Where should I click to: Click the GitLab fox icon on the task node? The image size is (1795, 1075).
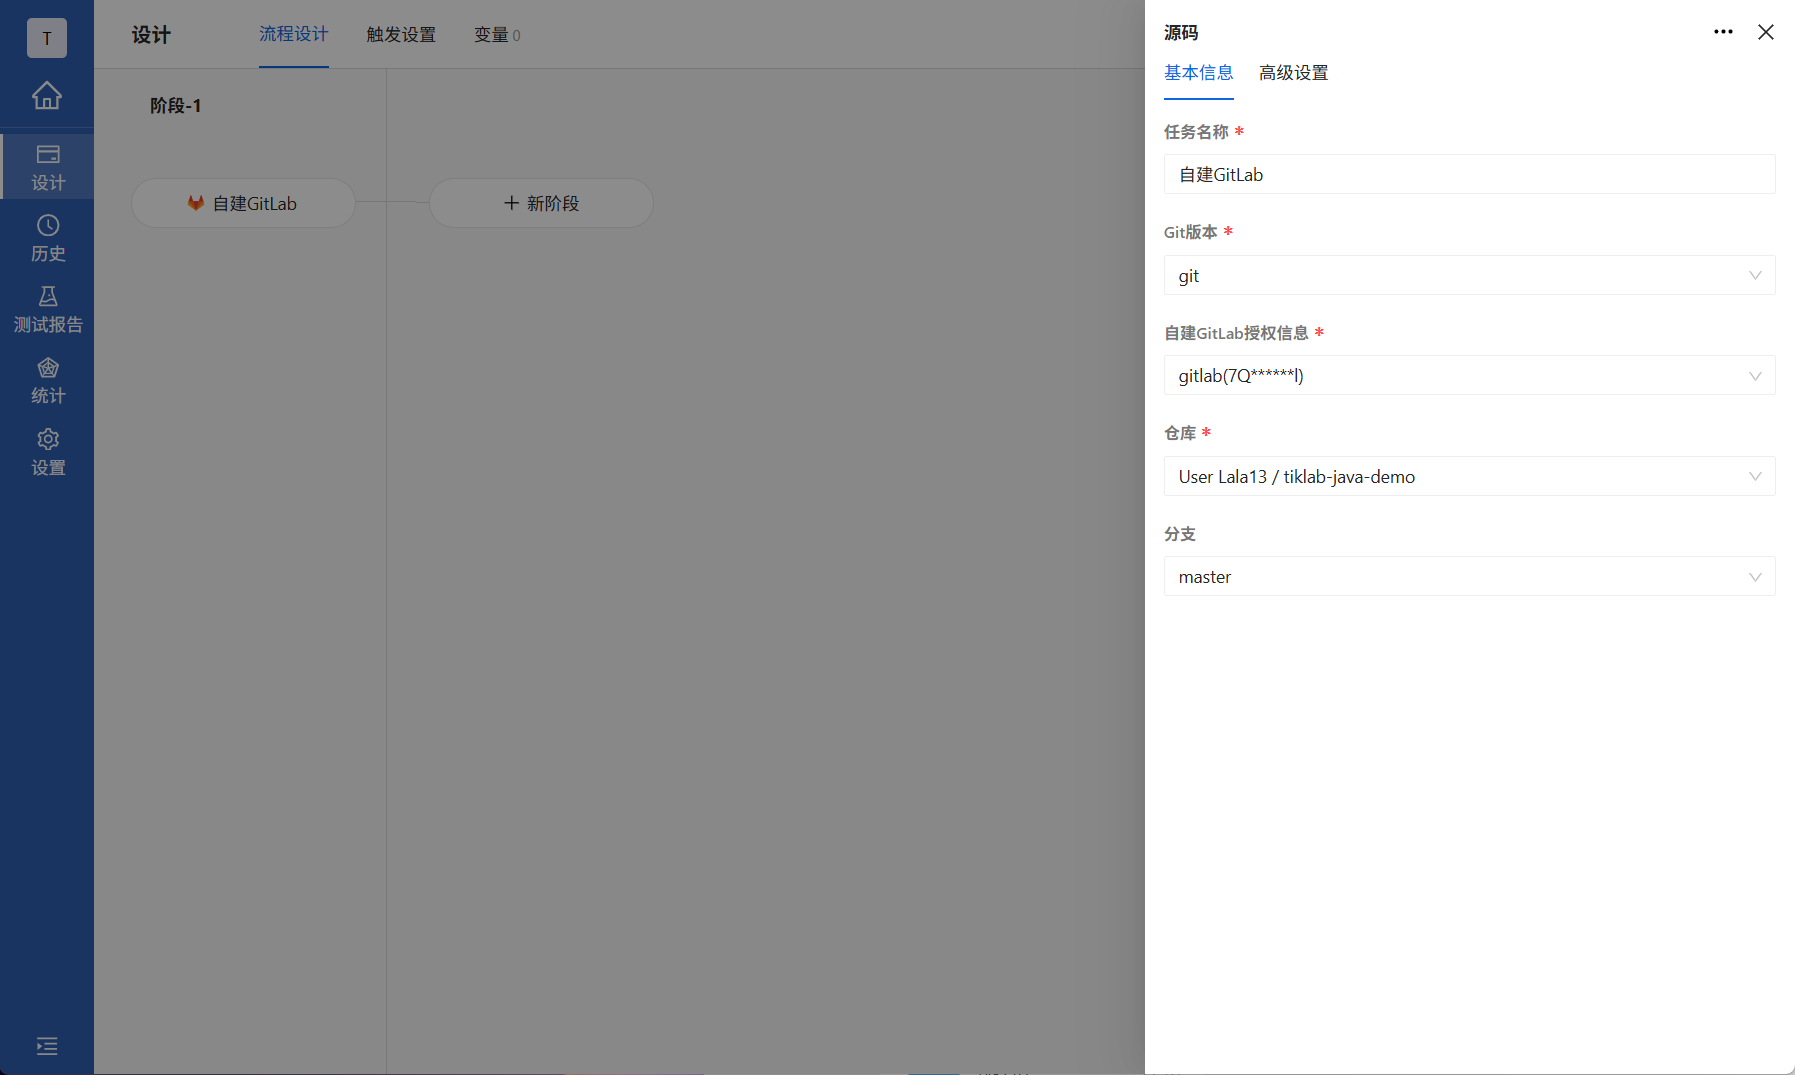coord(196,203)
